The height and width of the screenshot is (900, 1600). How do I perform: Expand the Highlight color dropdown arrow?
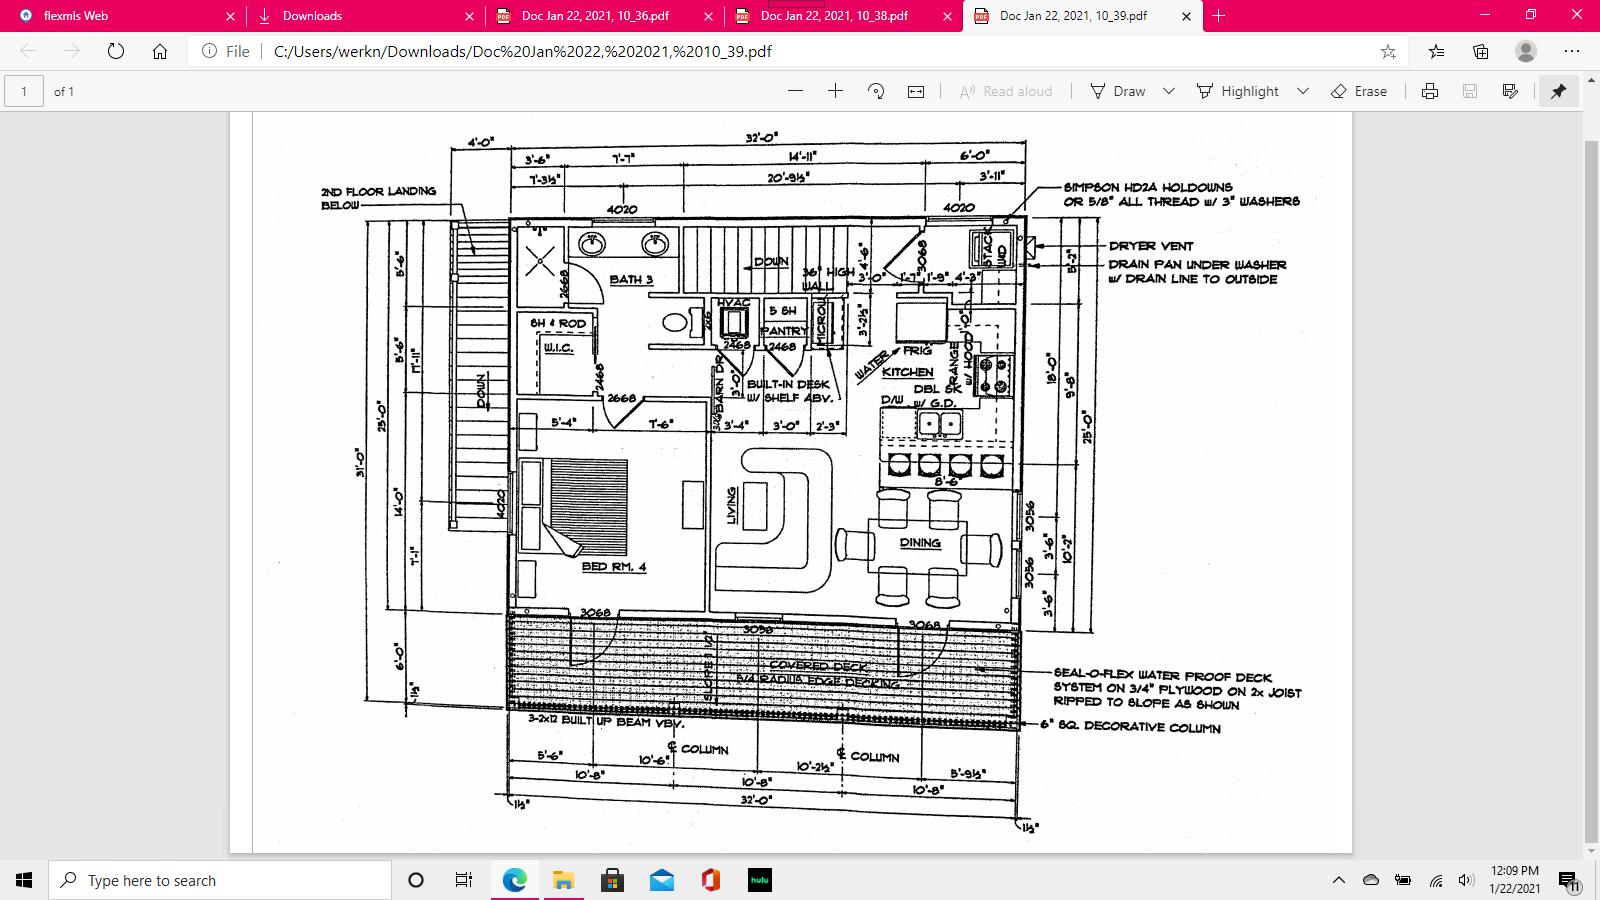(1303, 91)
